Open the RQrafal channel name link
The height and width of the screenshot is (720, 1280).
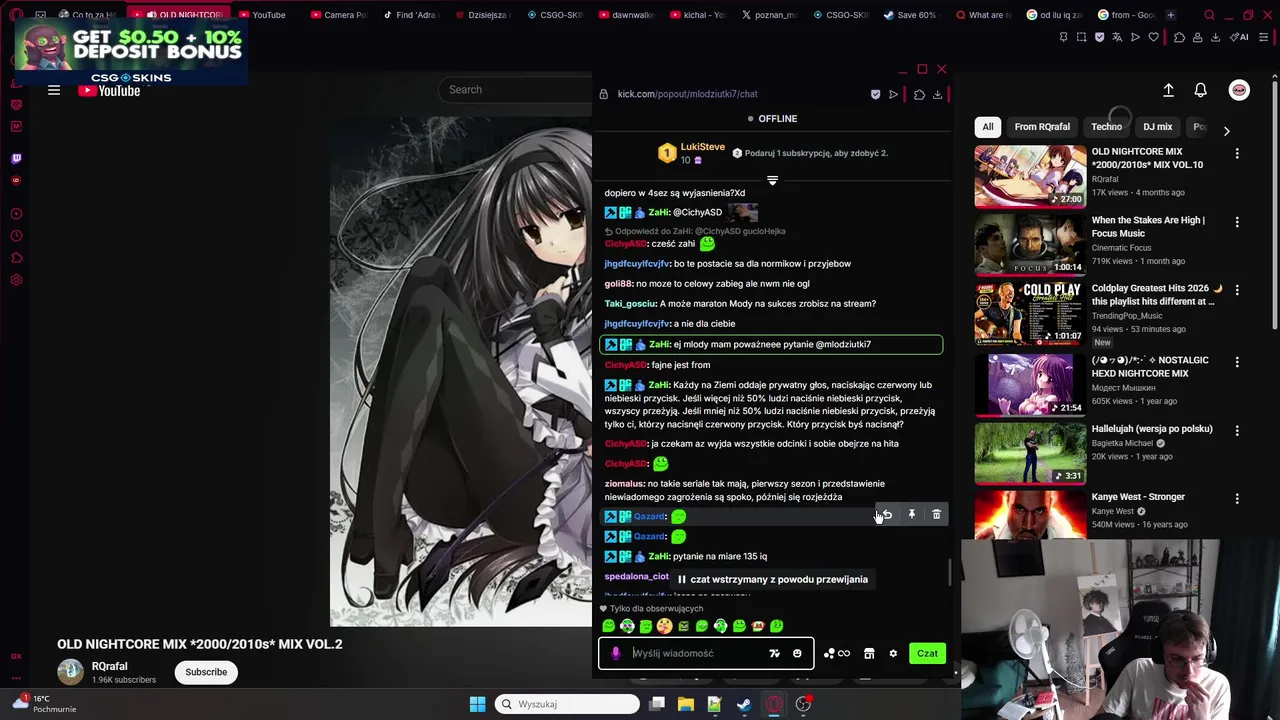[109, 666]
